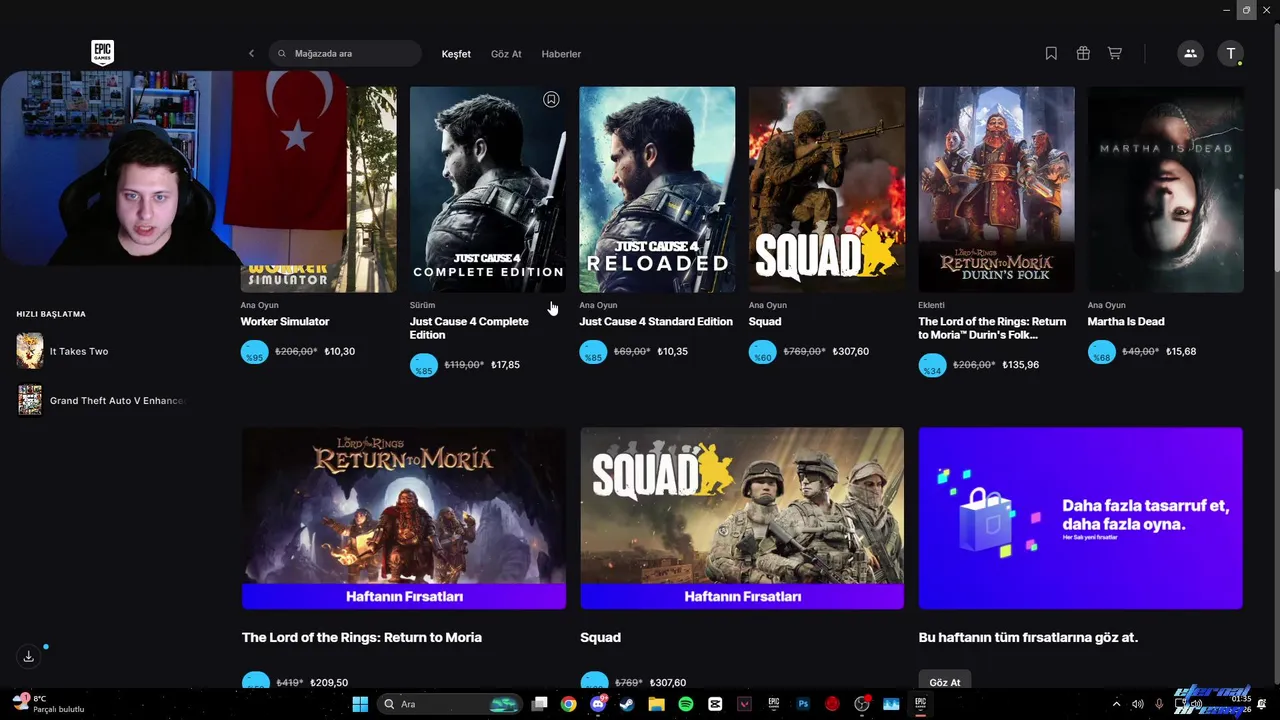Click the taskbar Ara search box
This screenshot has height=720, width=1280.
(451, 704)
